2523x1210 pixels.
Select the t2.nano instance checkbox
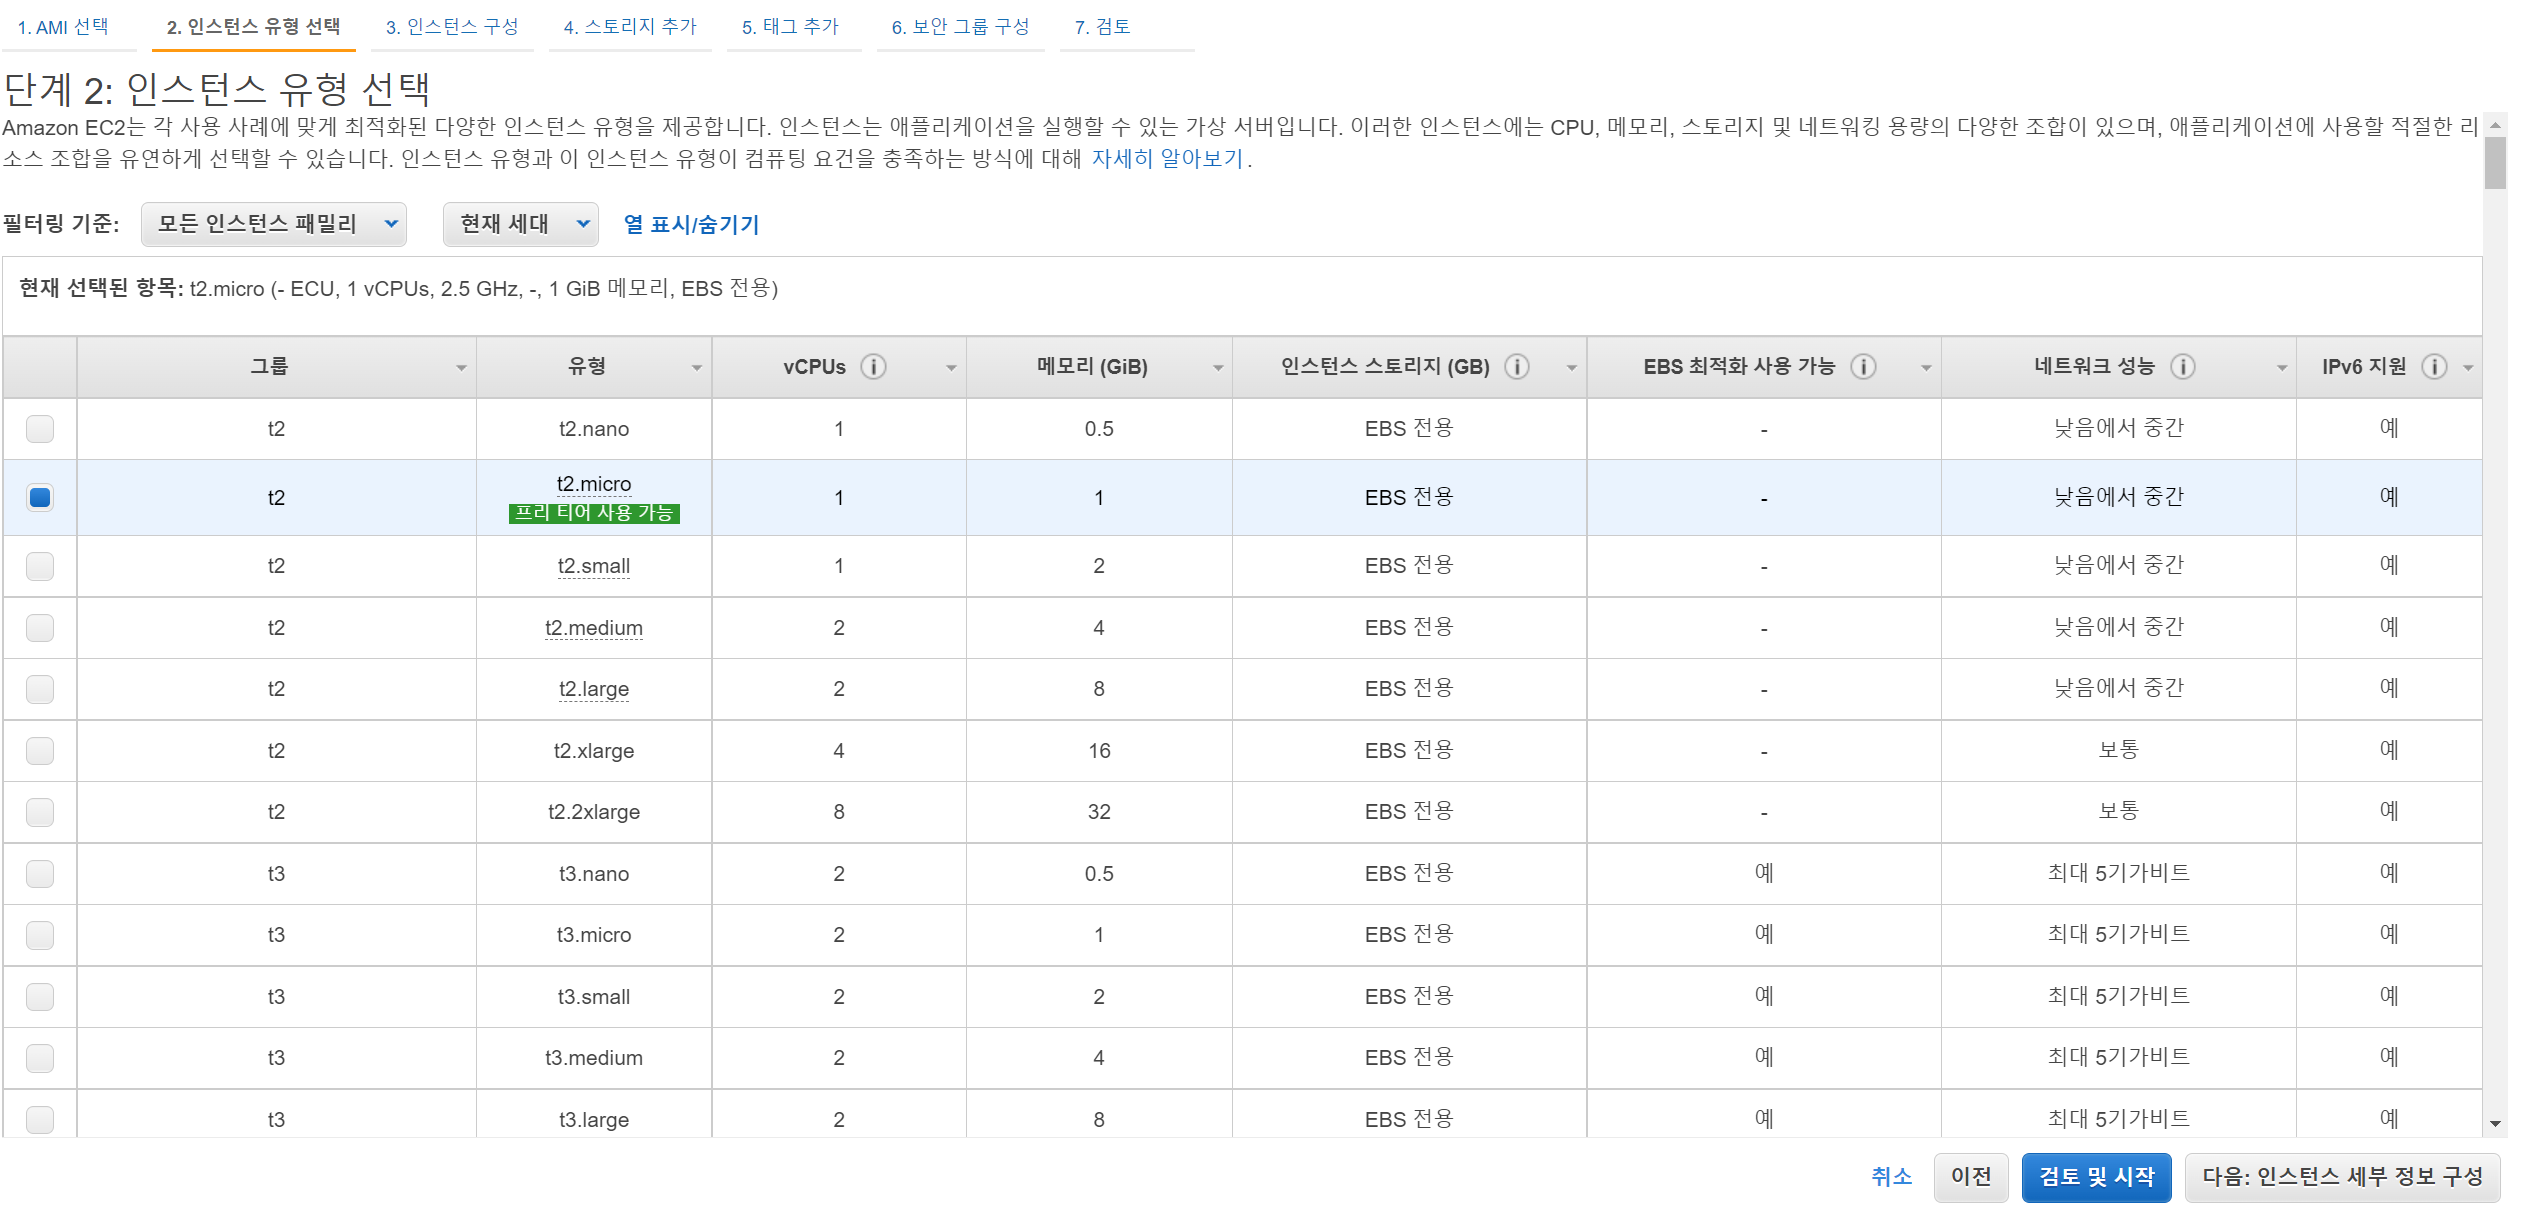40,429
